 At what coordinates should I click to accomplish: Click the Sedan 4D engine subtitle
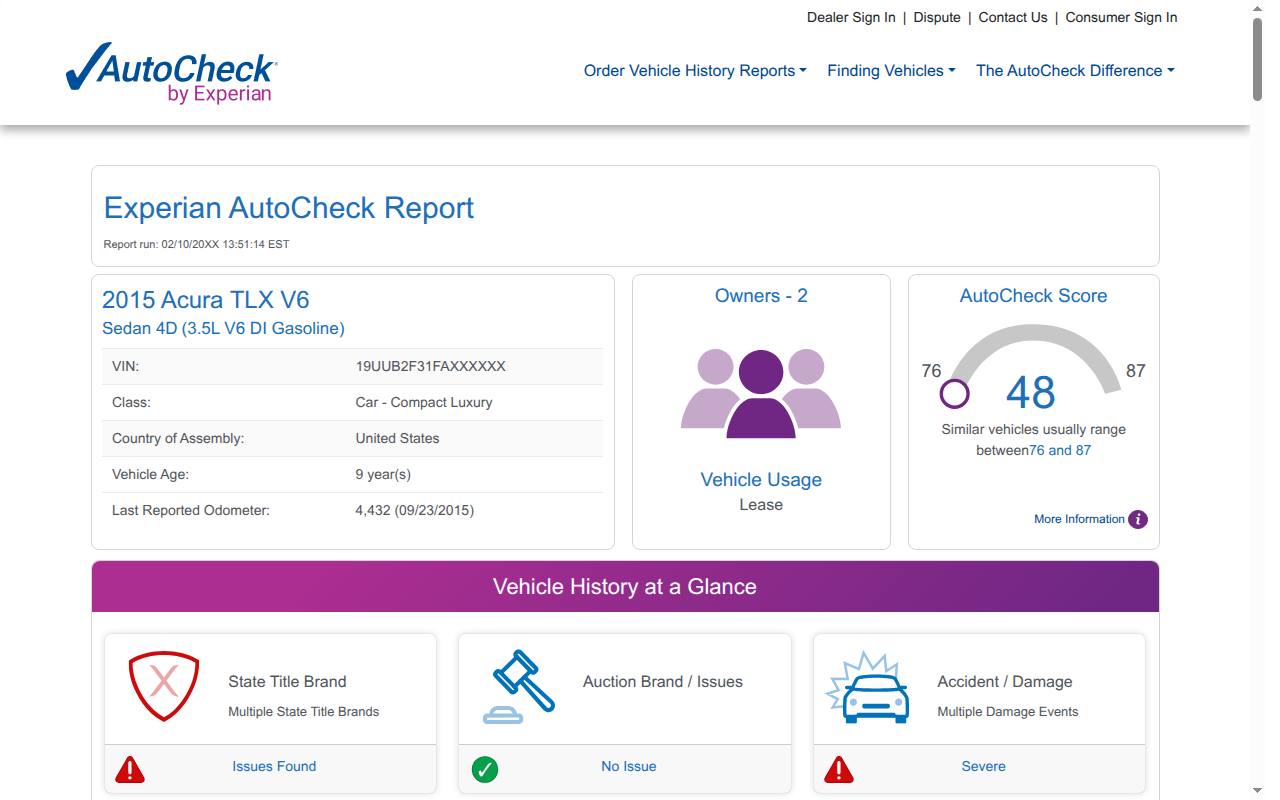223,328
